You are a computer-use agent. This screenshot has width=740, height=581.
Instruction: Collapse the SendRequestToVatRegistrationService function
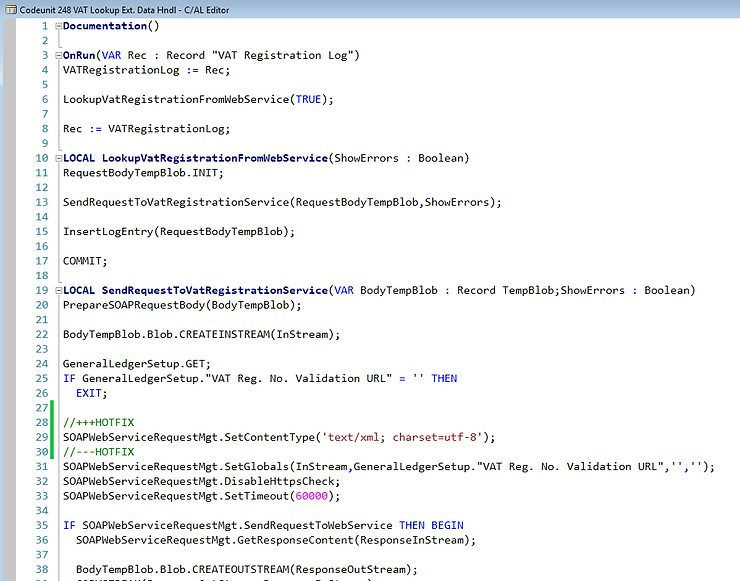[x=58, y=290]
